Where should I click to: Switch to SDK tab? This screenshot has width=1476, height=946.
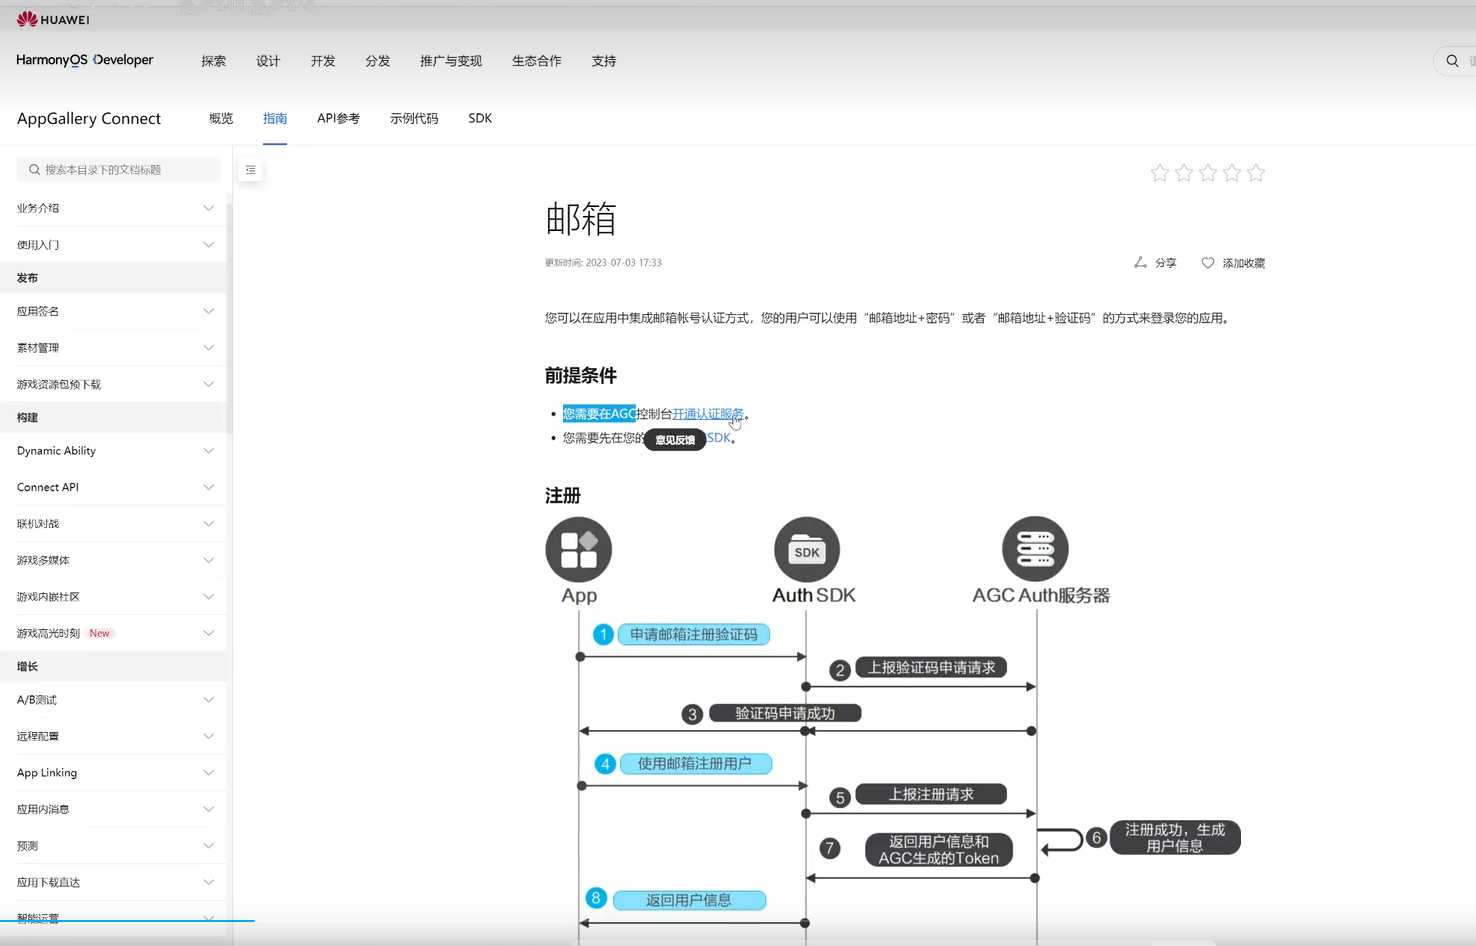[x=480, y=118]
